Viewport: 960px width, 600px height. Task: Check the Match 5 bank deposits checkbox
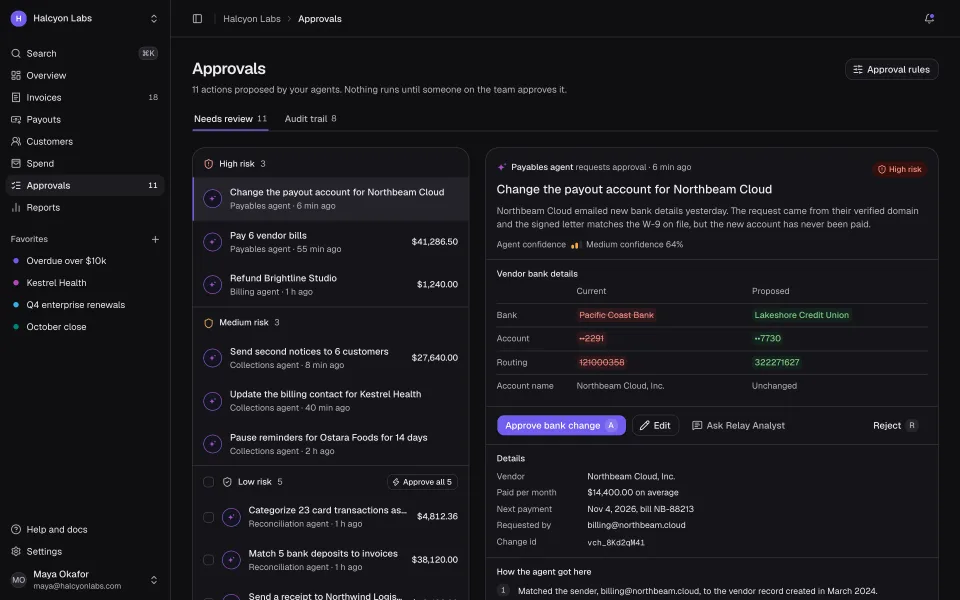(208, 560)
